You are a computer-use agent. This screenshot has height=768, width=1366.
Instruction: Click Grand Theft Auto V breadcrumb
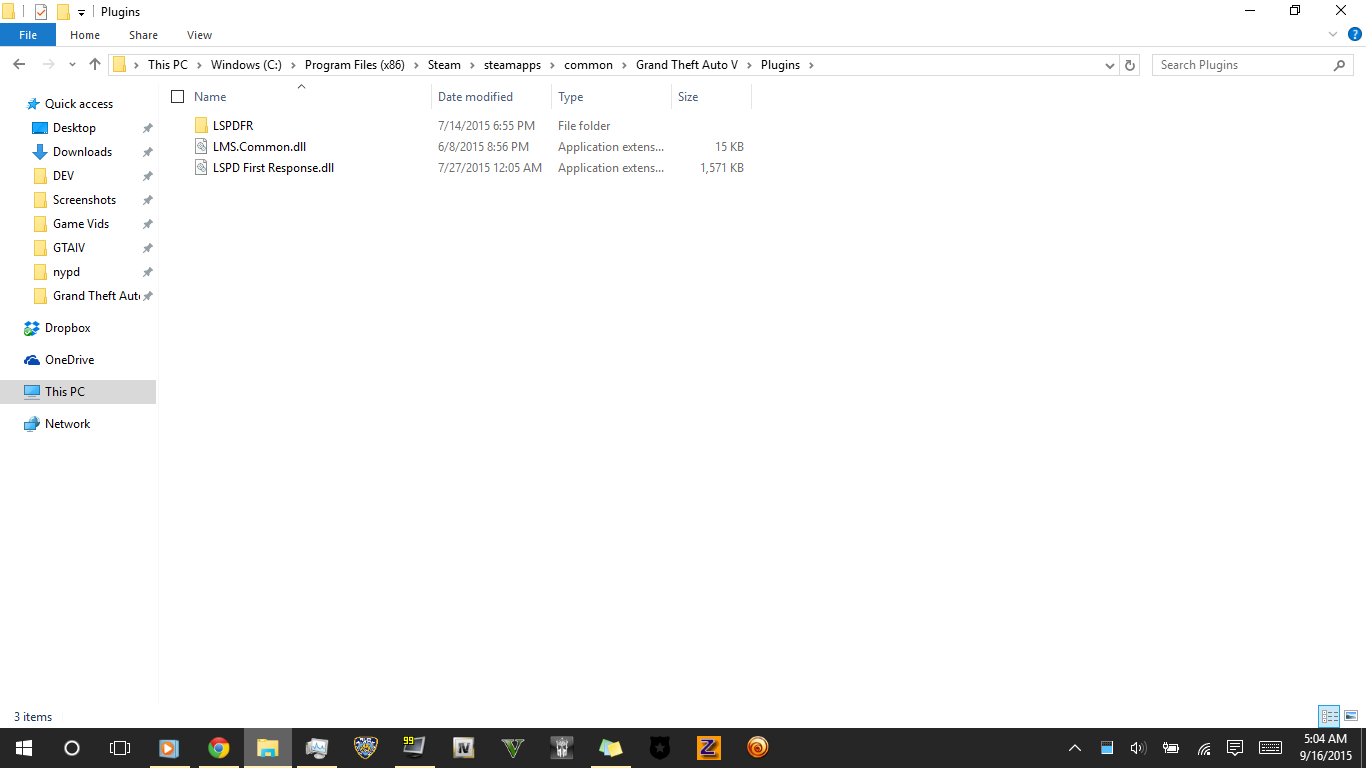pos(687,65)
